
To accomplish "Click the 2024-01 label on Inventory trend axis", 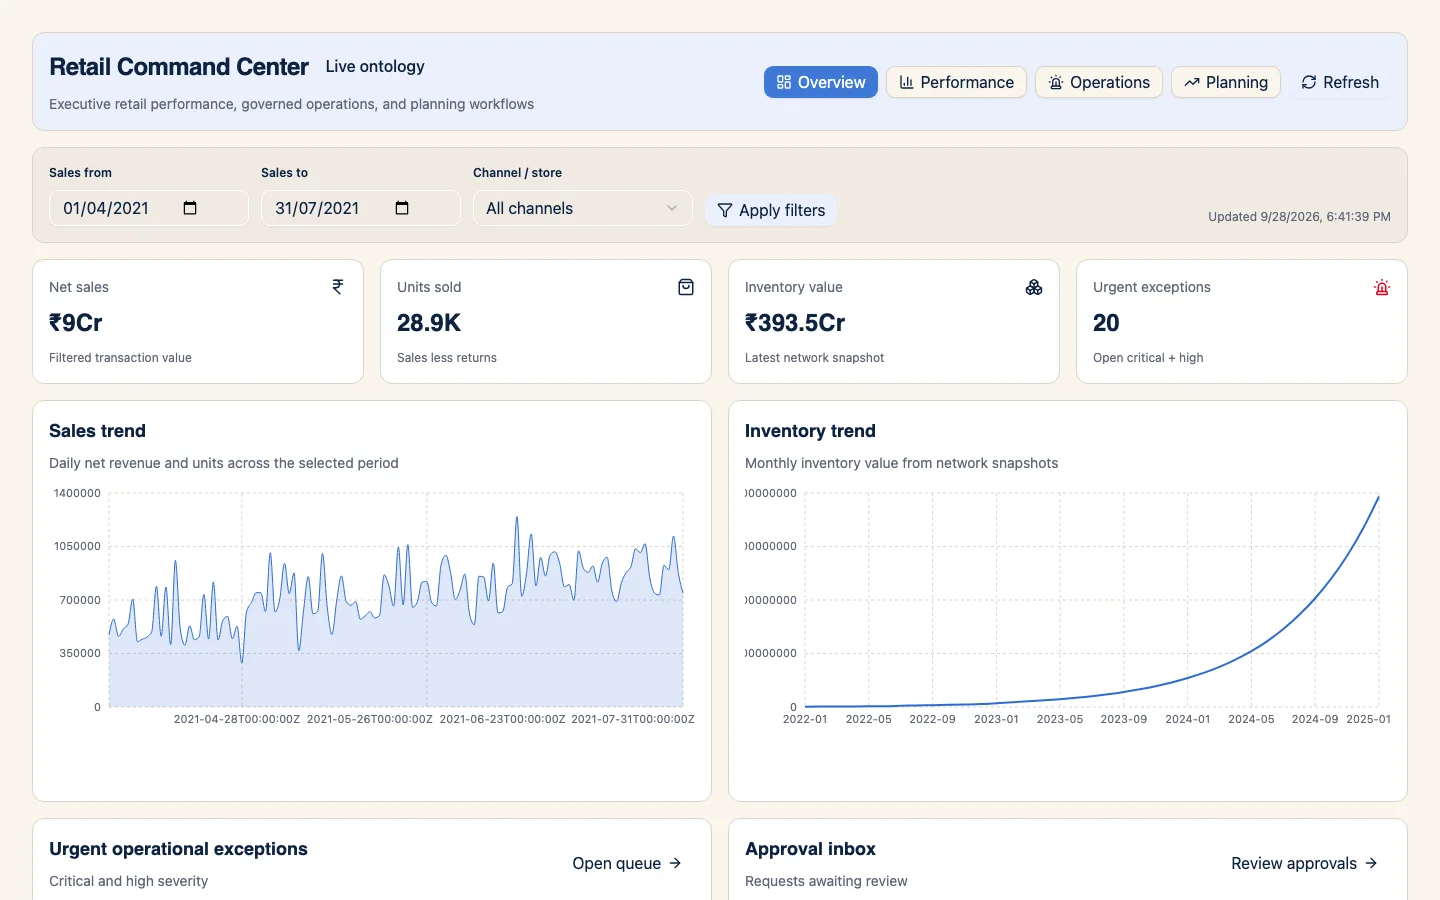I will pos(1188,719).
